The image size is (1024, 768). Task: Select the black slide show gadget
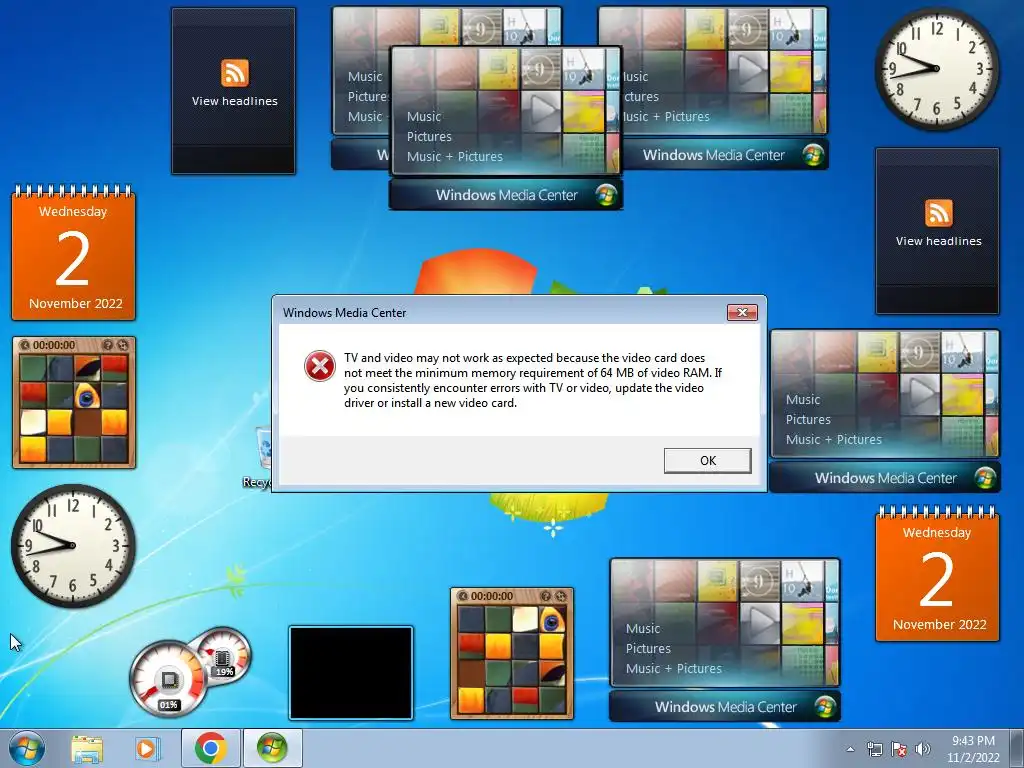(x=351, y=673)
